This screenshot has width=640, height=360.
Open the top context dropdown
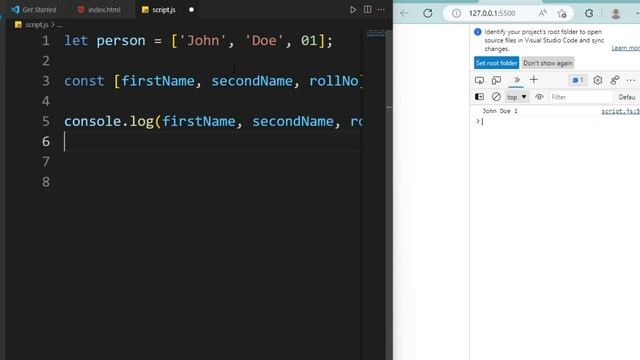point(517,97)
